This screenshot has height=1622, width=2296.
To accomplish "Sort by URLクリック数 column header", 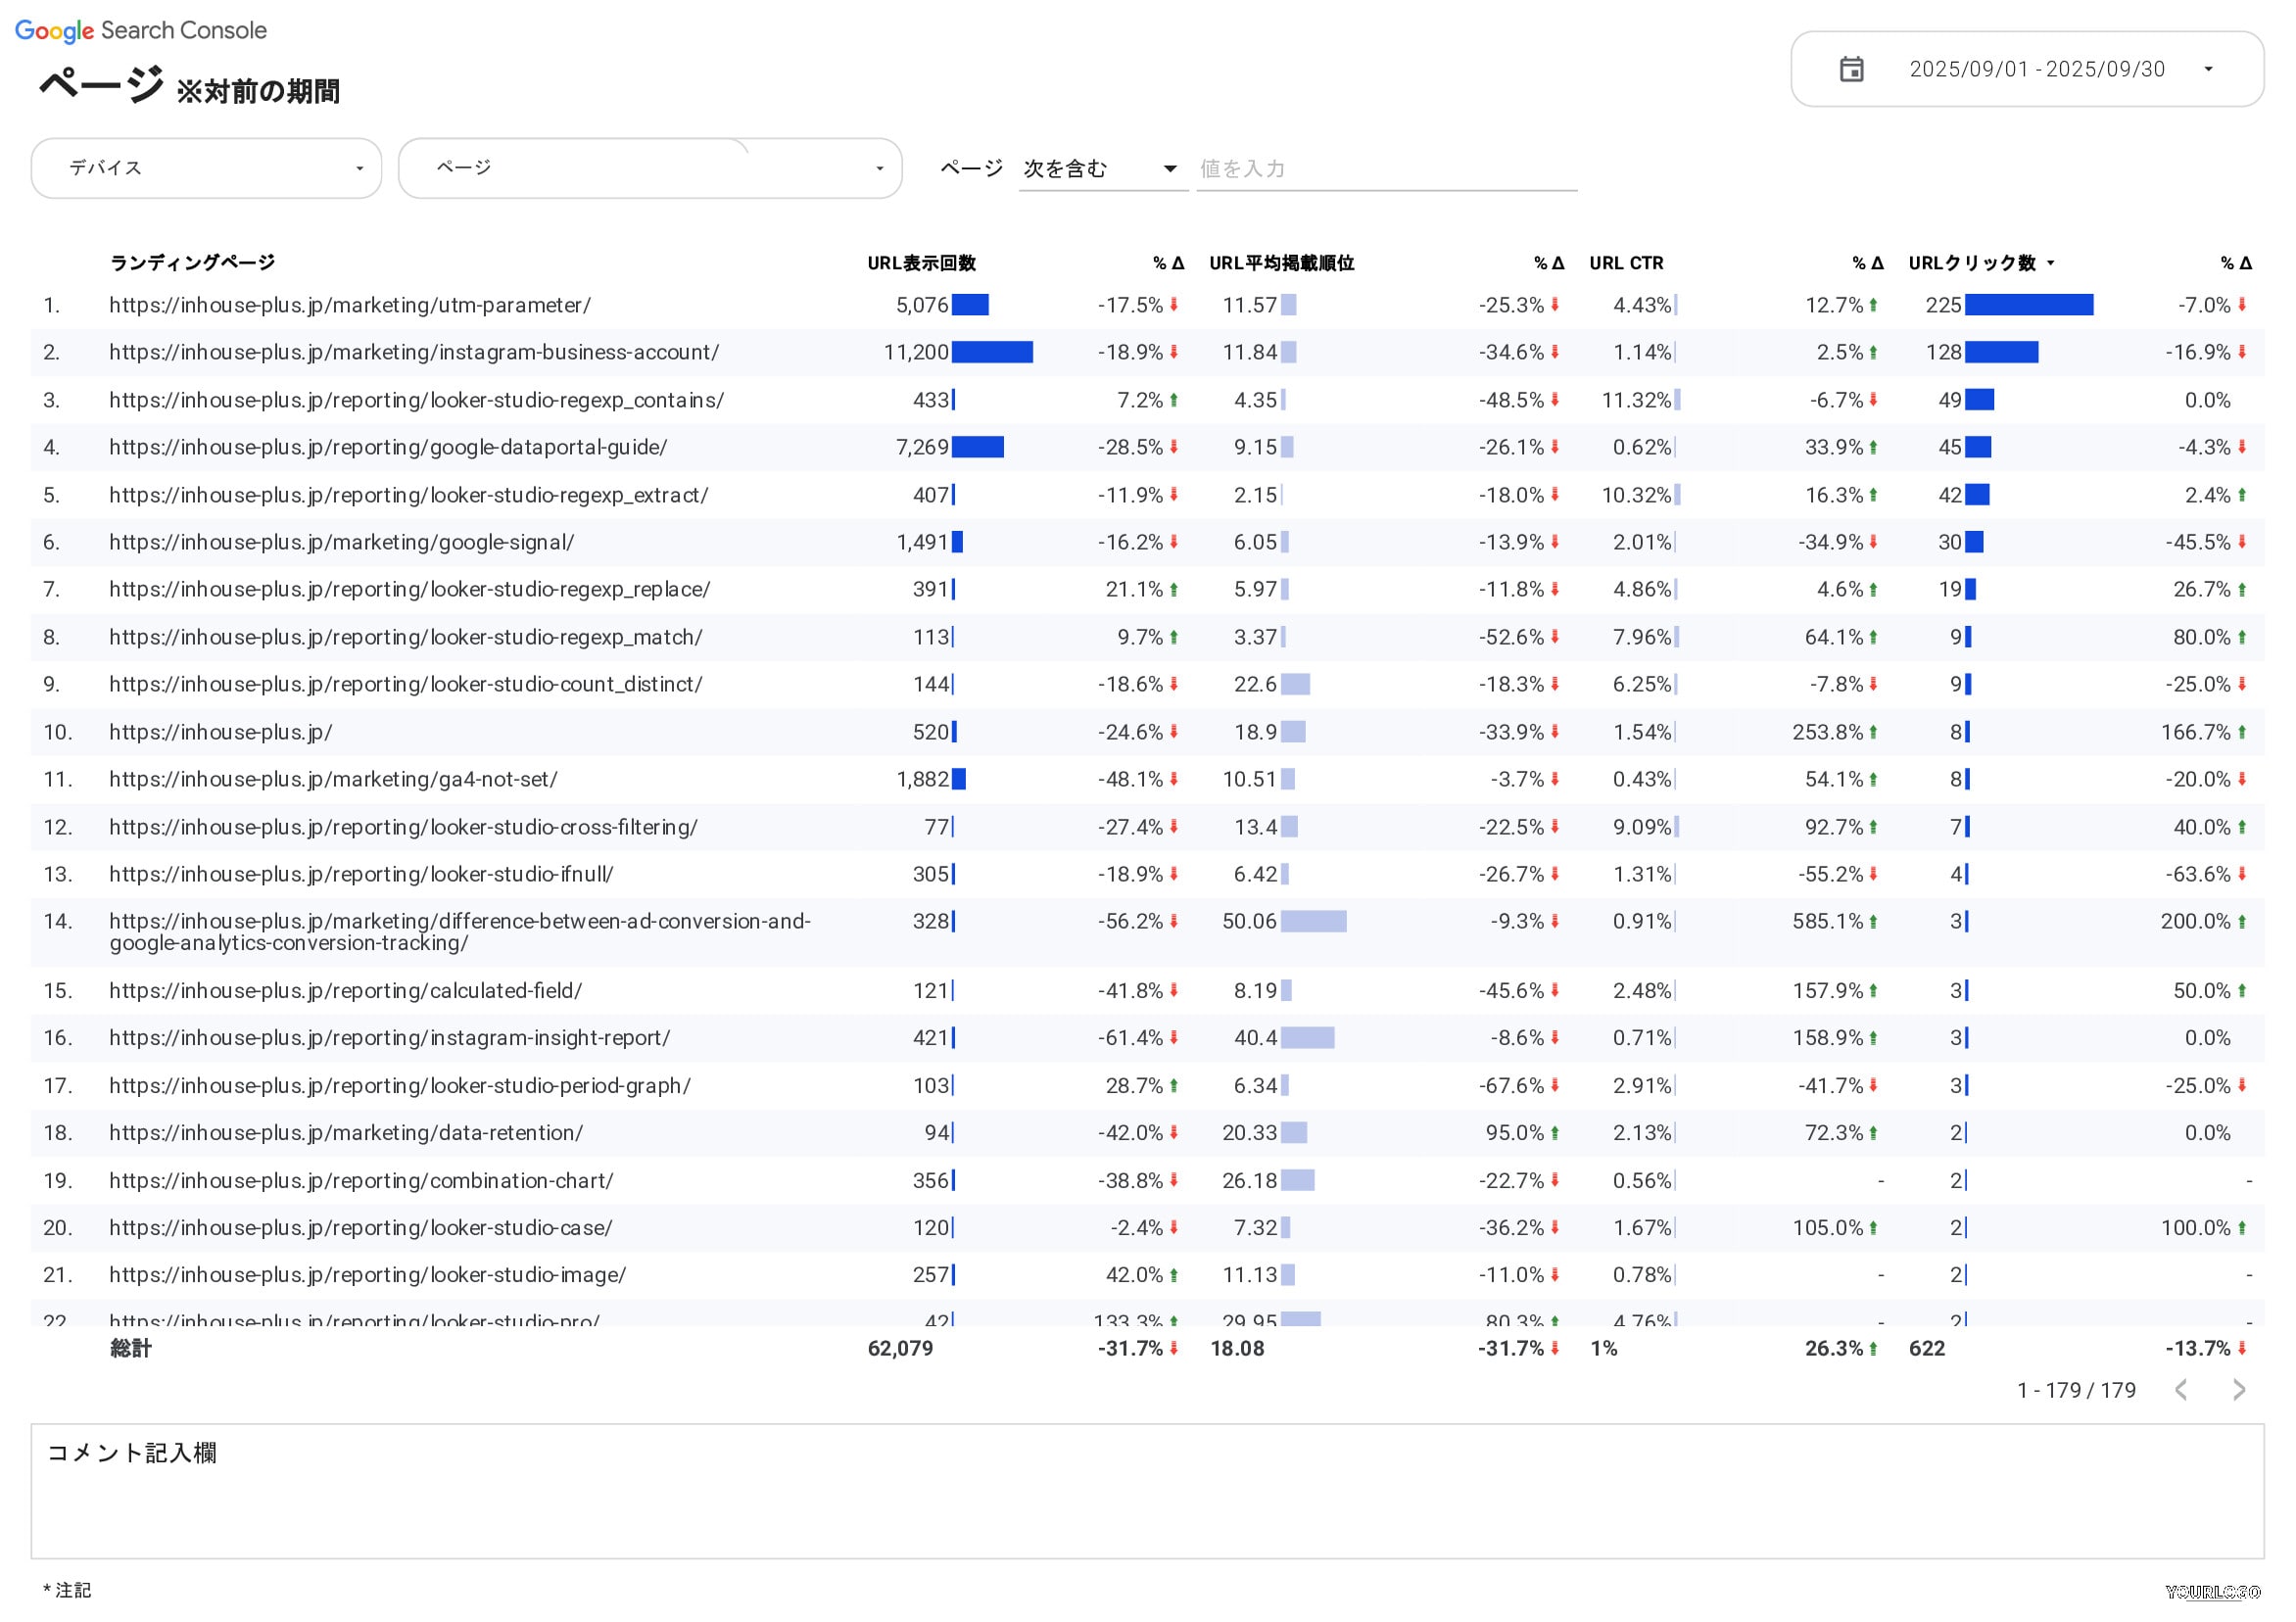I will pos(1971,263).
